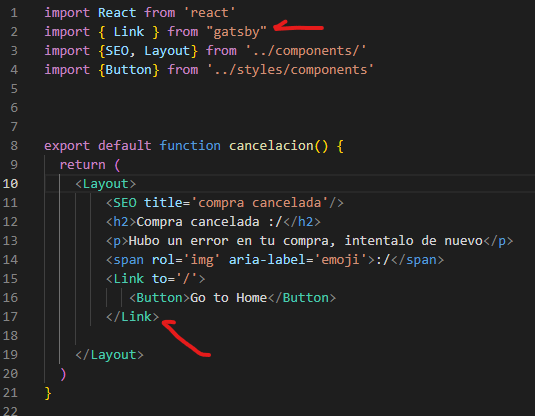Image resolution: width=535 pixels, height=416 pixels.
Task: Click the opening span tag name
Action: point(129,260)
